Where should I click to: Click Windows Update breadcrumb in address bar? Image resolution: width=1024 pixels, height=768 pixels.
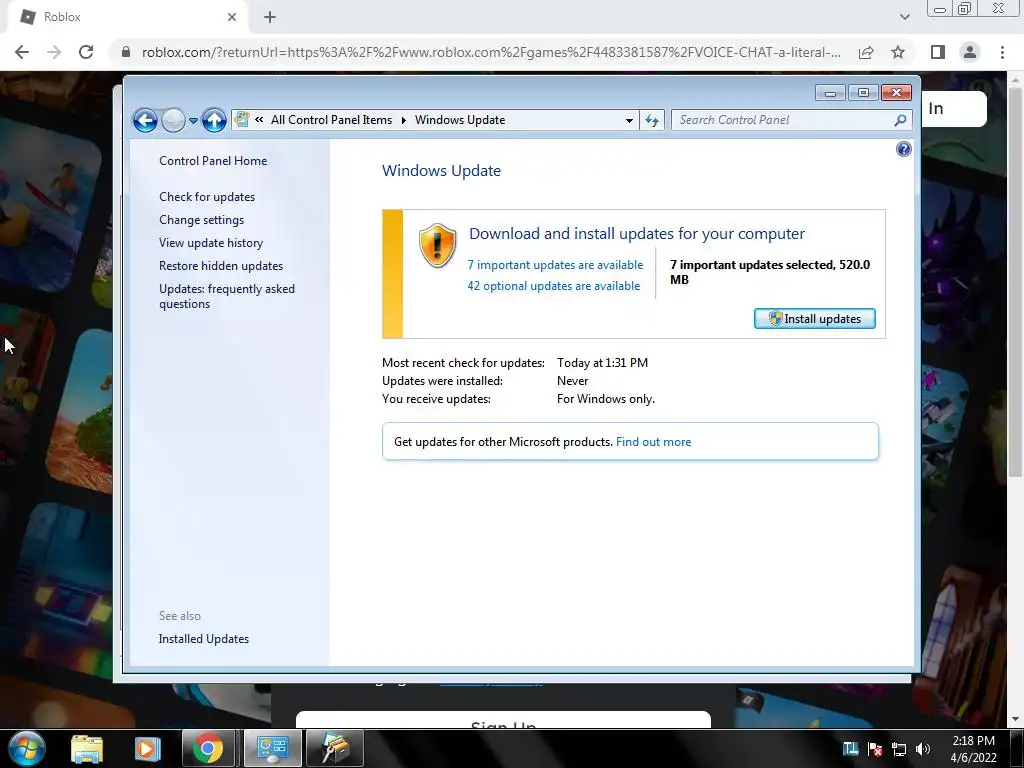[x=460, y=120]
